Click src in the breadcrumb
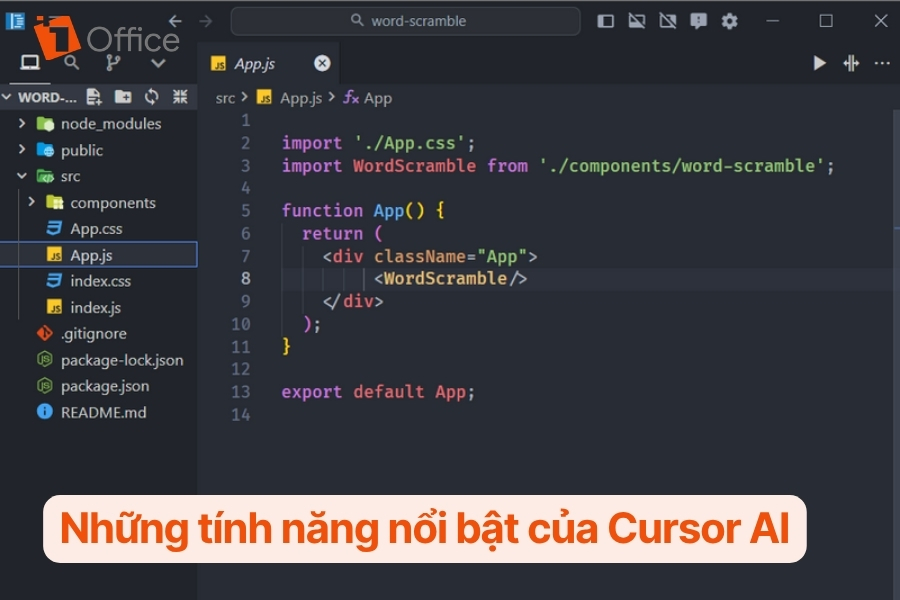The width and height of the screenshot is (900, 600). (x=225, y=98)
